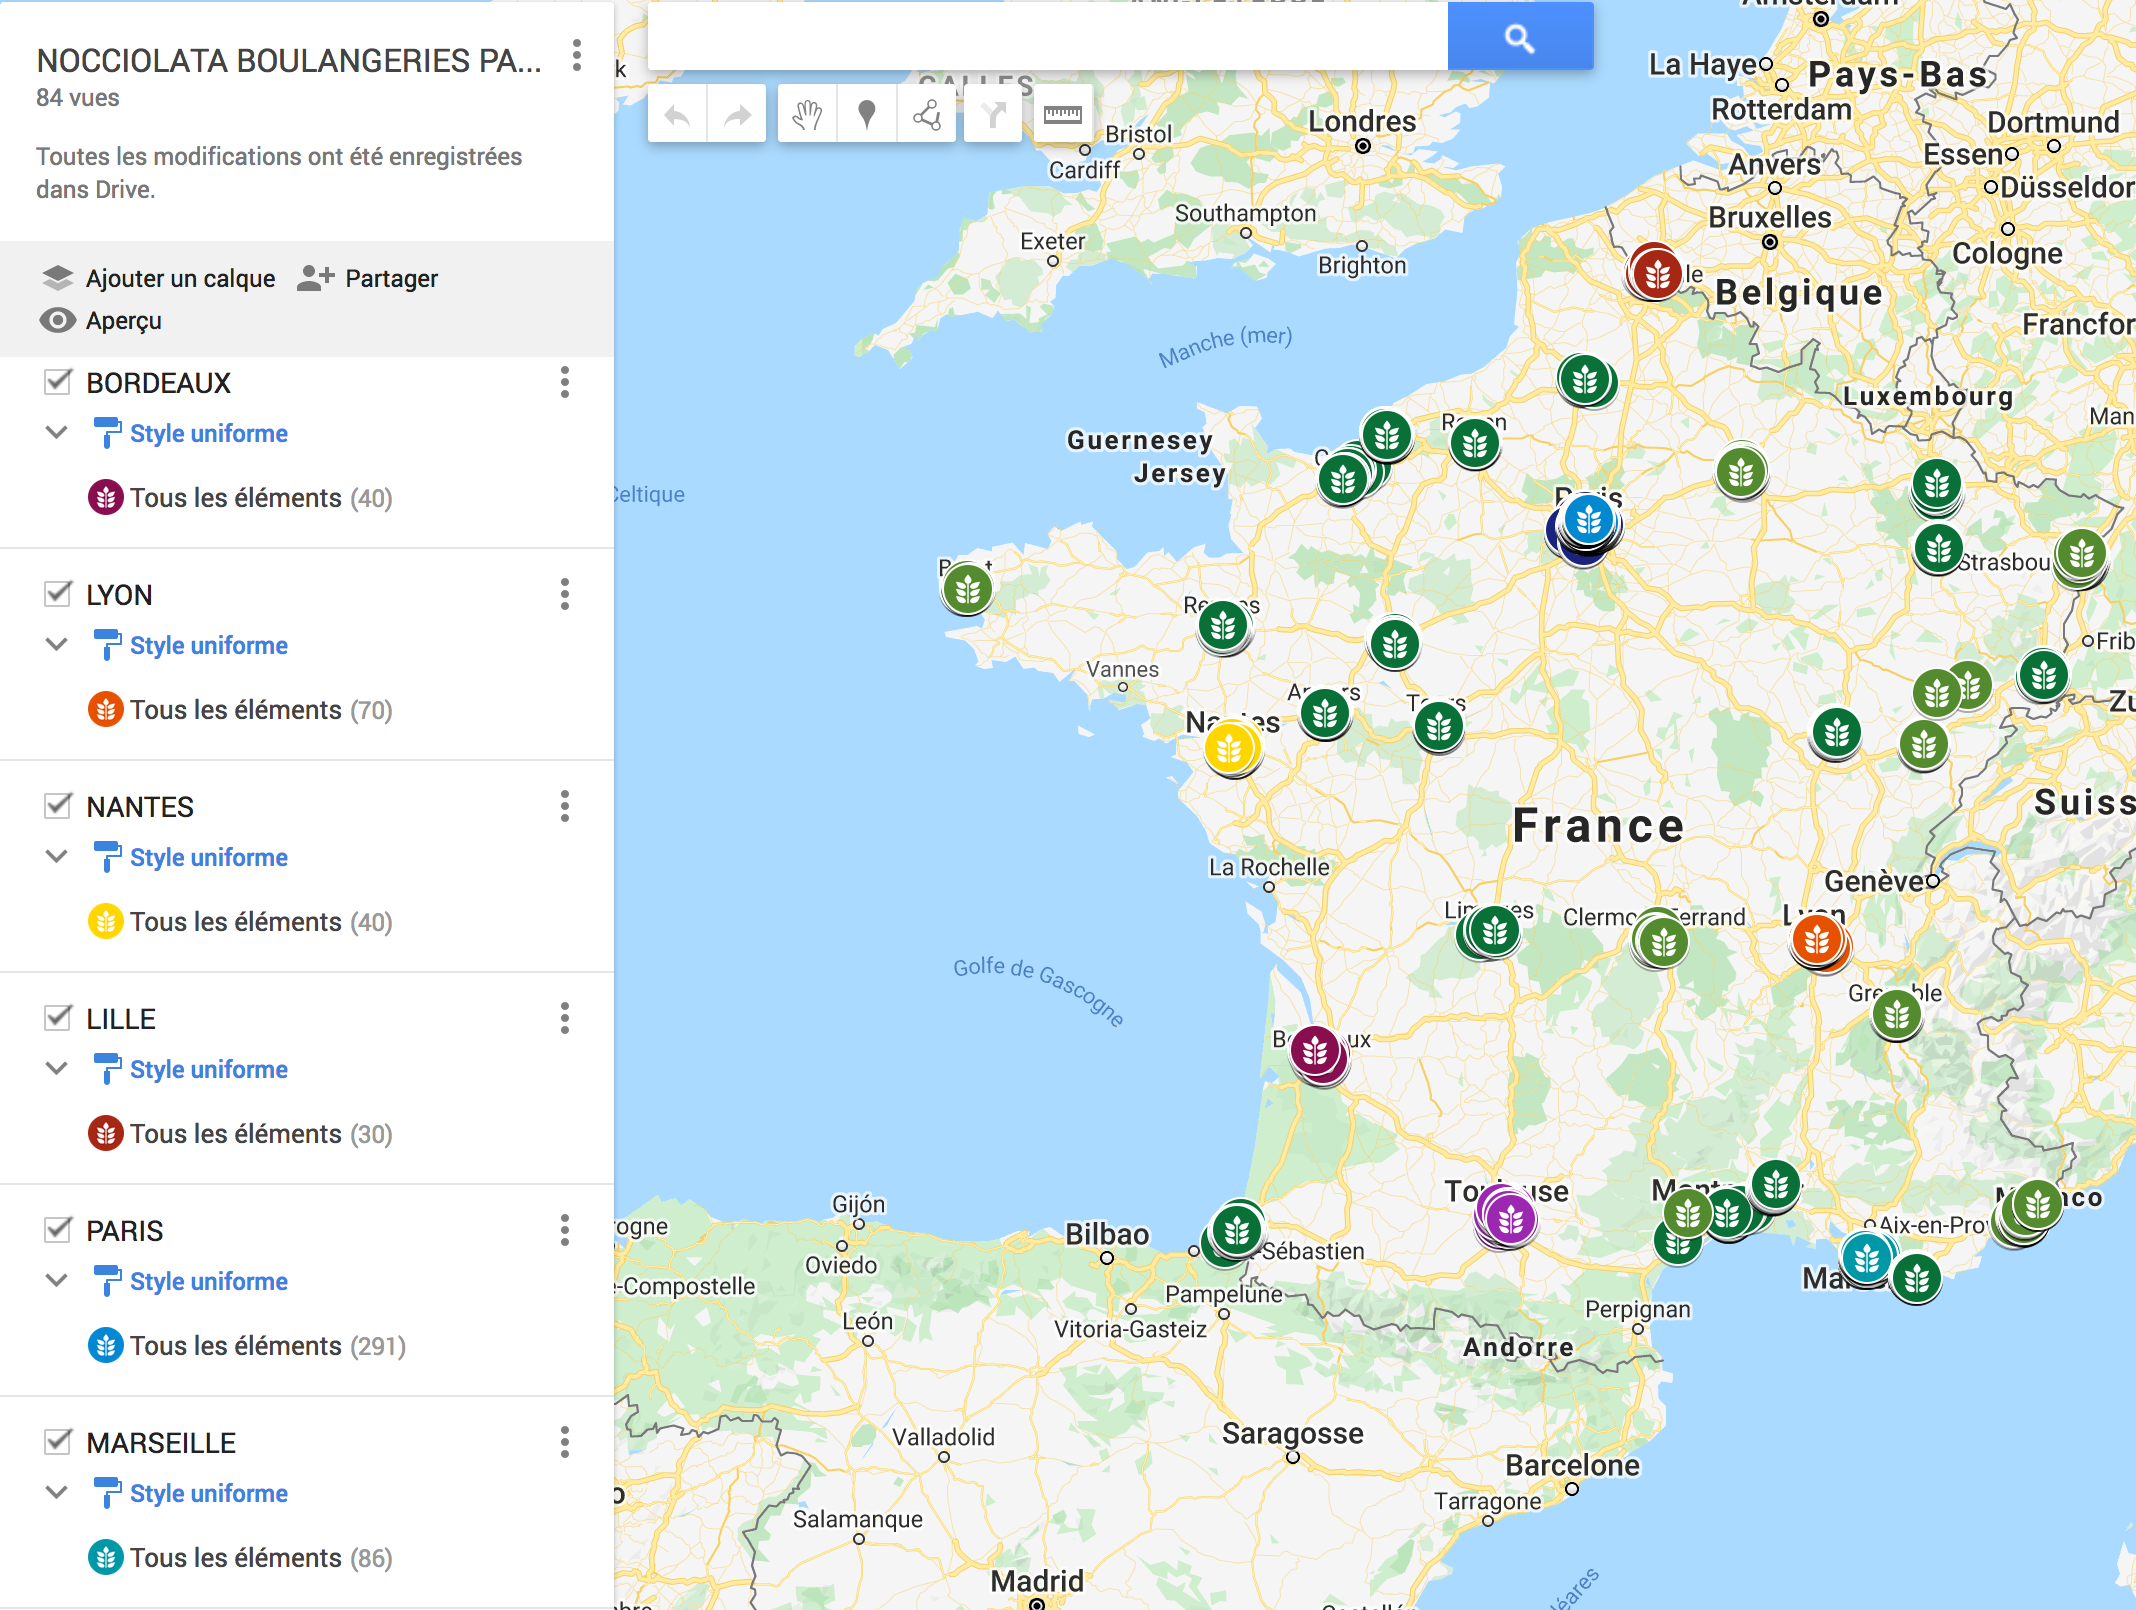Open Style uniforme for NANTES layer
Image resolution: width=2136 pixels, height=1610 pixels.
[209, 857]
